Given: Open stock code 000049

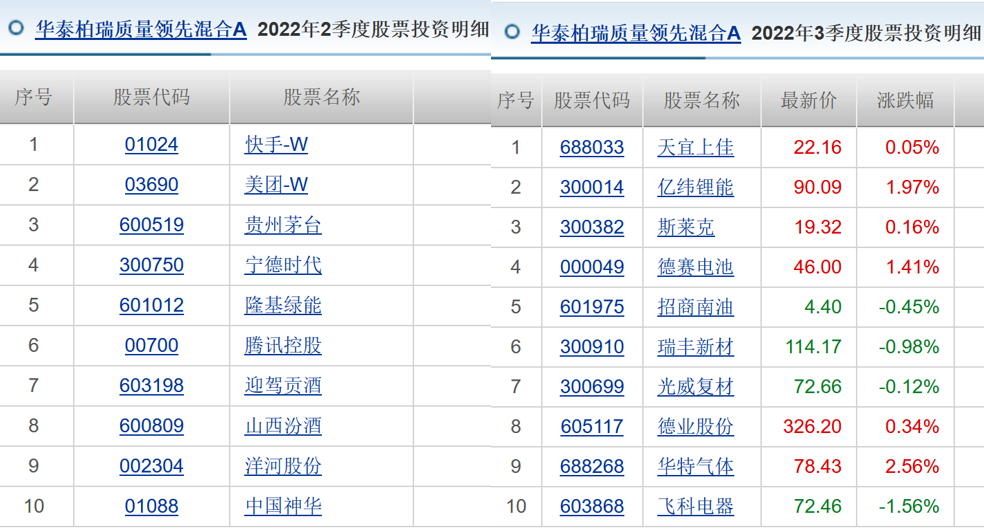Looking at the screenshot, I should 592,267.
